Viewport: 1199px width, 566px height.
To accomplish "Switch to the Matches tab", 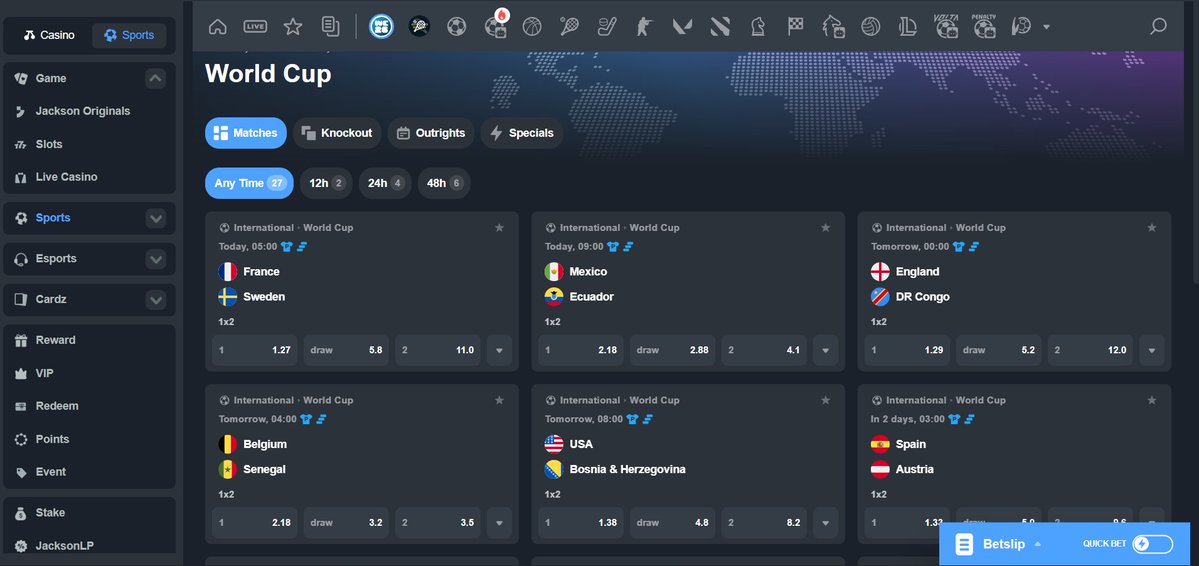I will (x=245, y=133).
